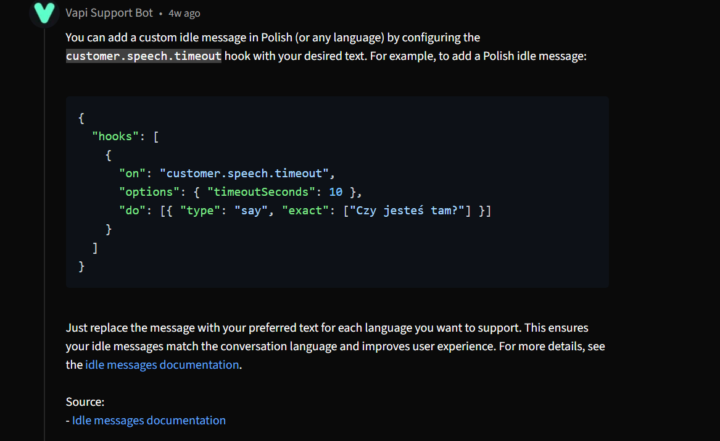Click the "hooks" key in the code block

(115, 135)
